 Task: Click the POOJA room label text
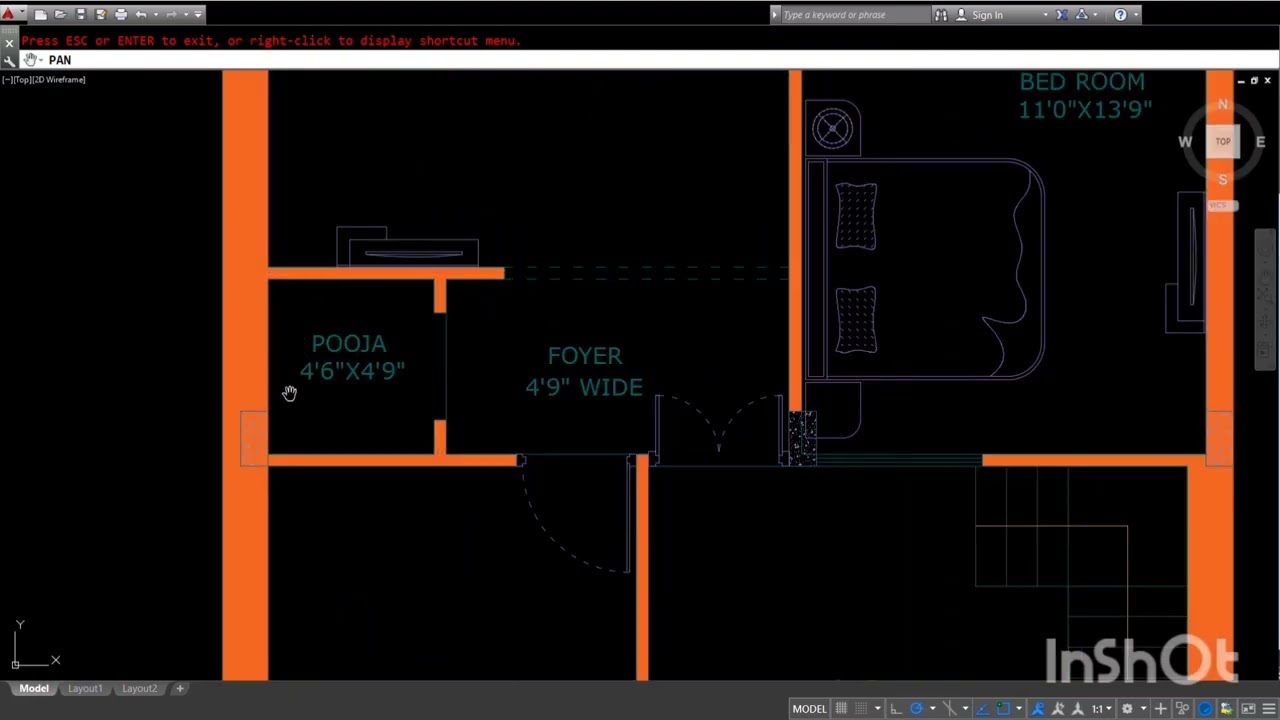349,344
